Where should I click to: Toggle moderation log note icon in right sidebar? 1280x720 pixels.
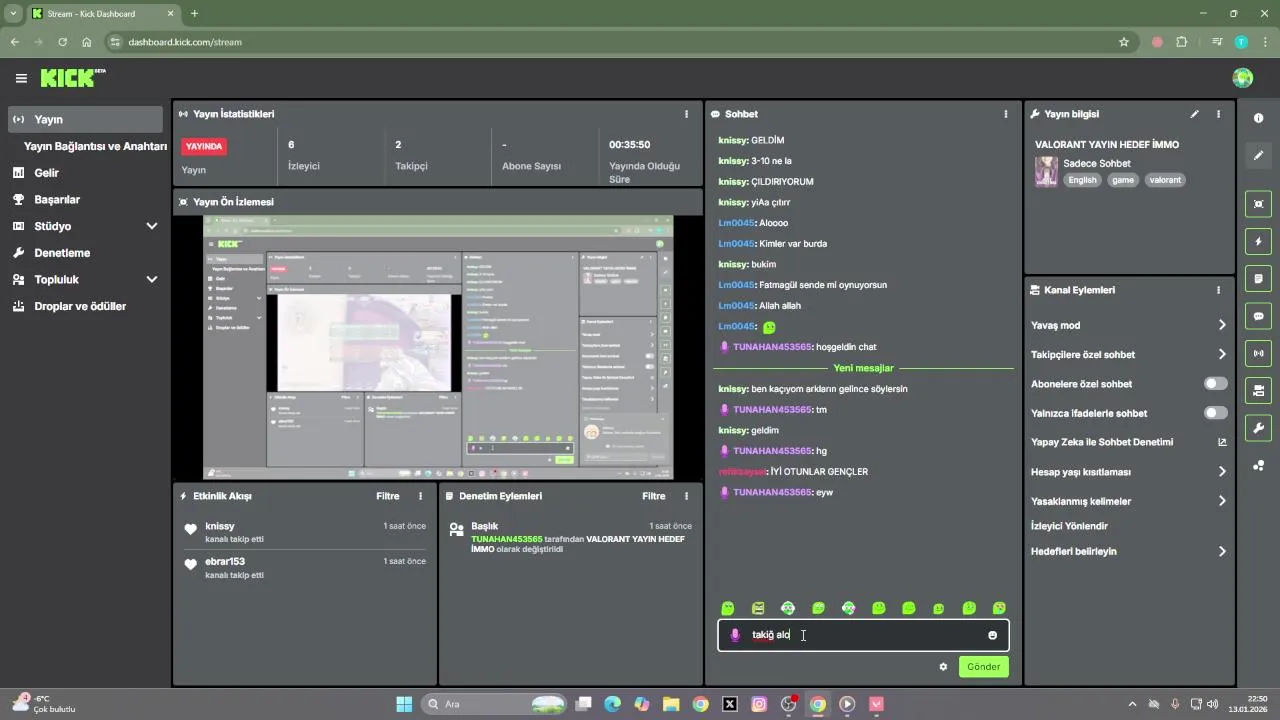point(1258,278)
